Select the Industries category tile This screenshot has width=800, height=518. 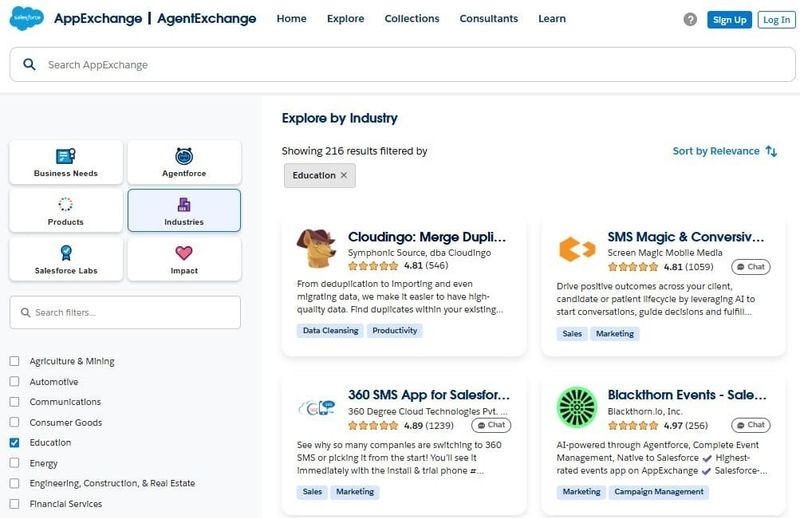(184, 210)
